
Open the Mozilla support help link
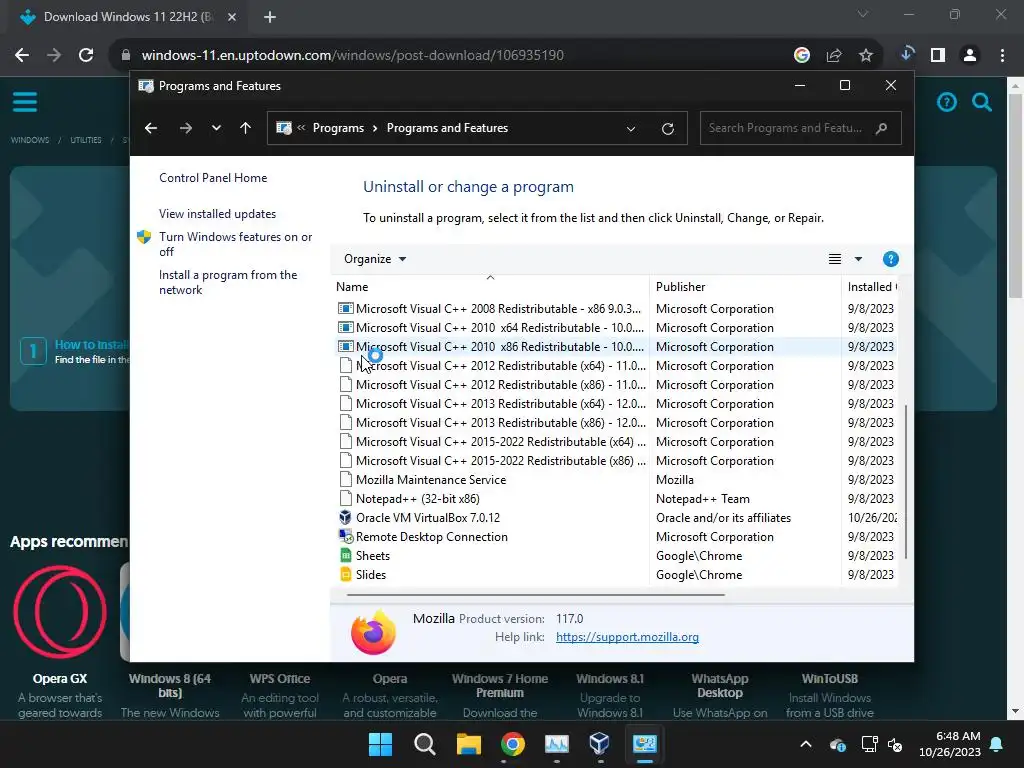pos(627,637)
